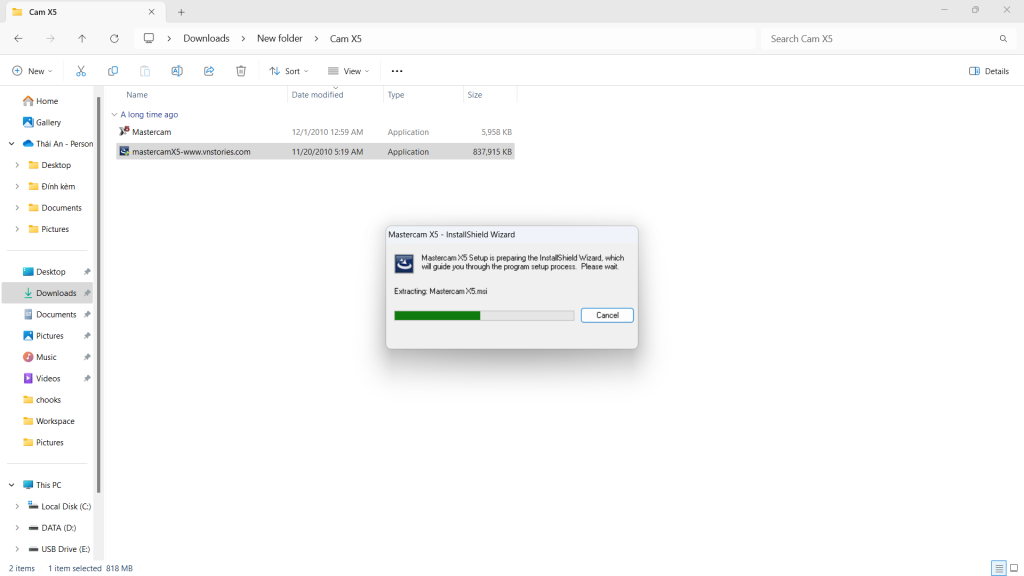Sort by the Name column header
The image size is (1024, 576).
coord(136,95)
